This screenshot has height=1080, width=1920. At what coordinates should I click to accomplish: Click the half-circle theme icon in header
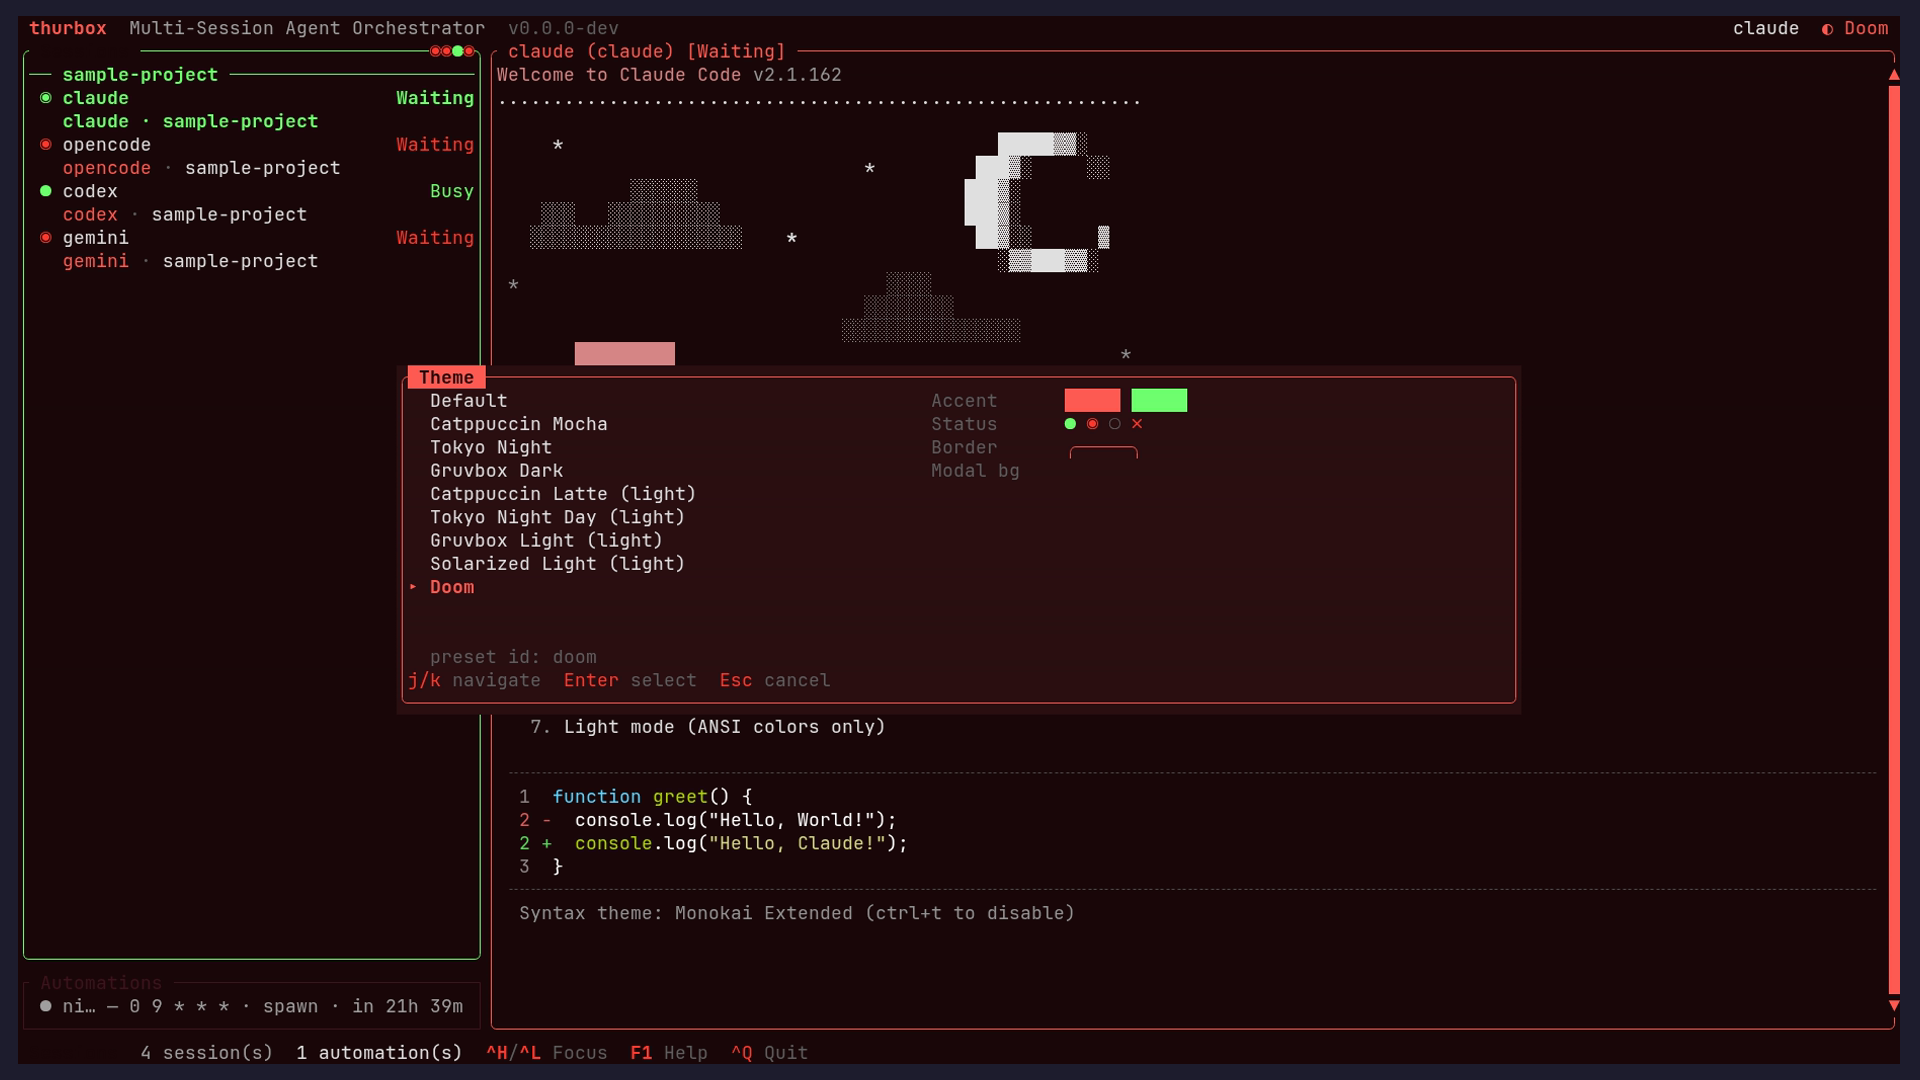tap(1827, 29)
